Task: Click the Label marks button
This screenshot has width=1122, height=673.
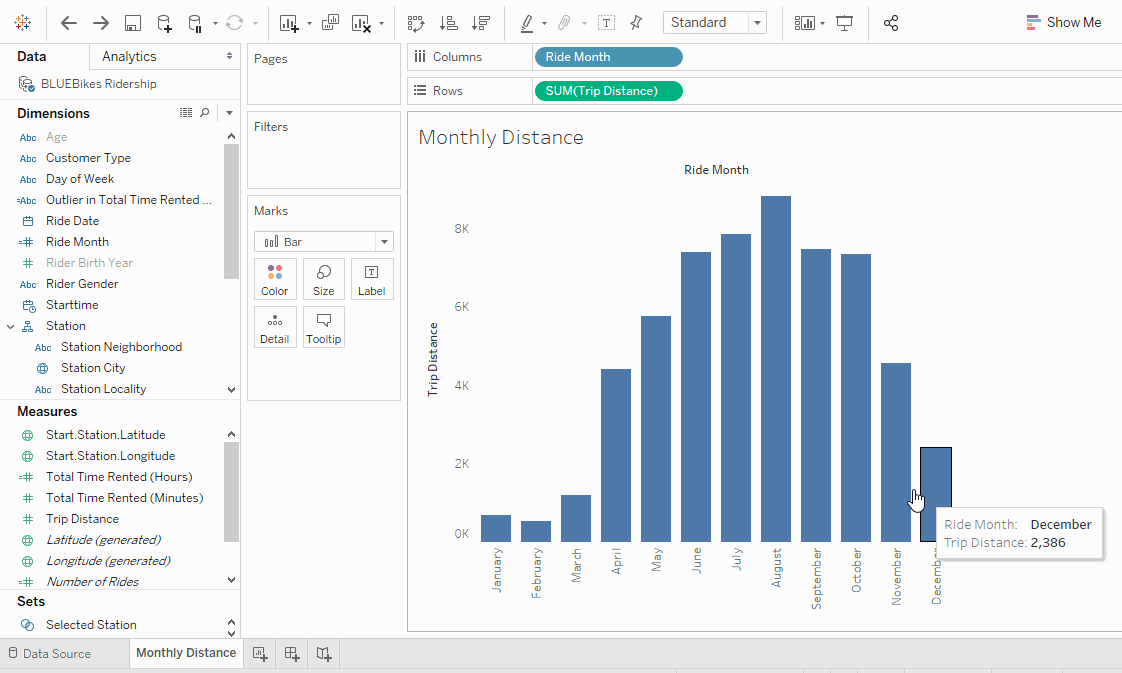Action: 371,279
